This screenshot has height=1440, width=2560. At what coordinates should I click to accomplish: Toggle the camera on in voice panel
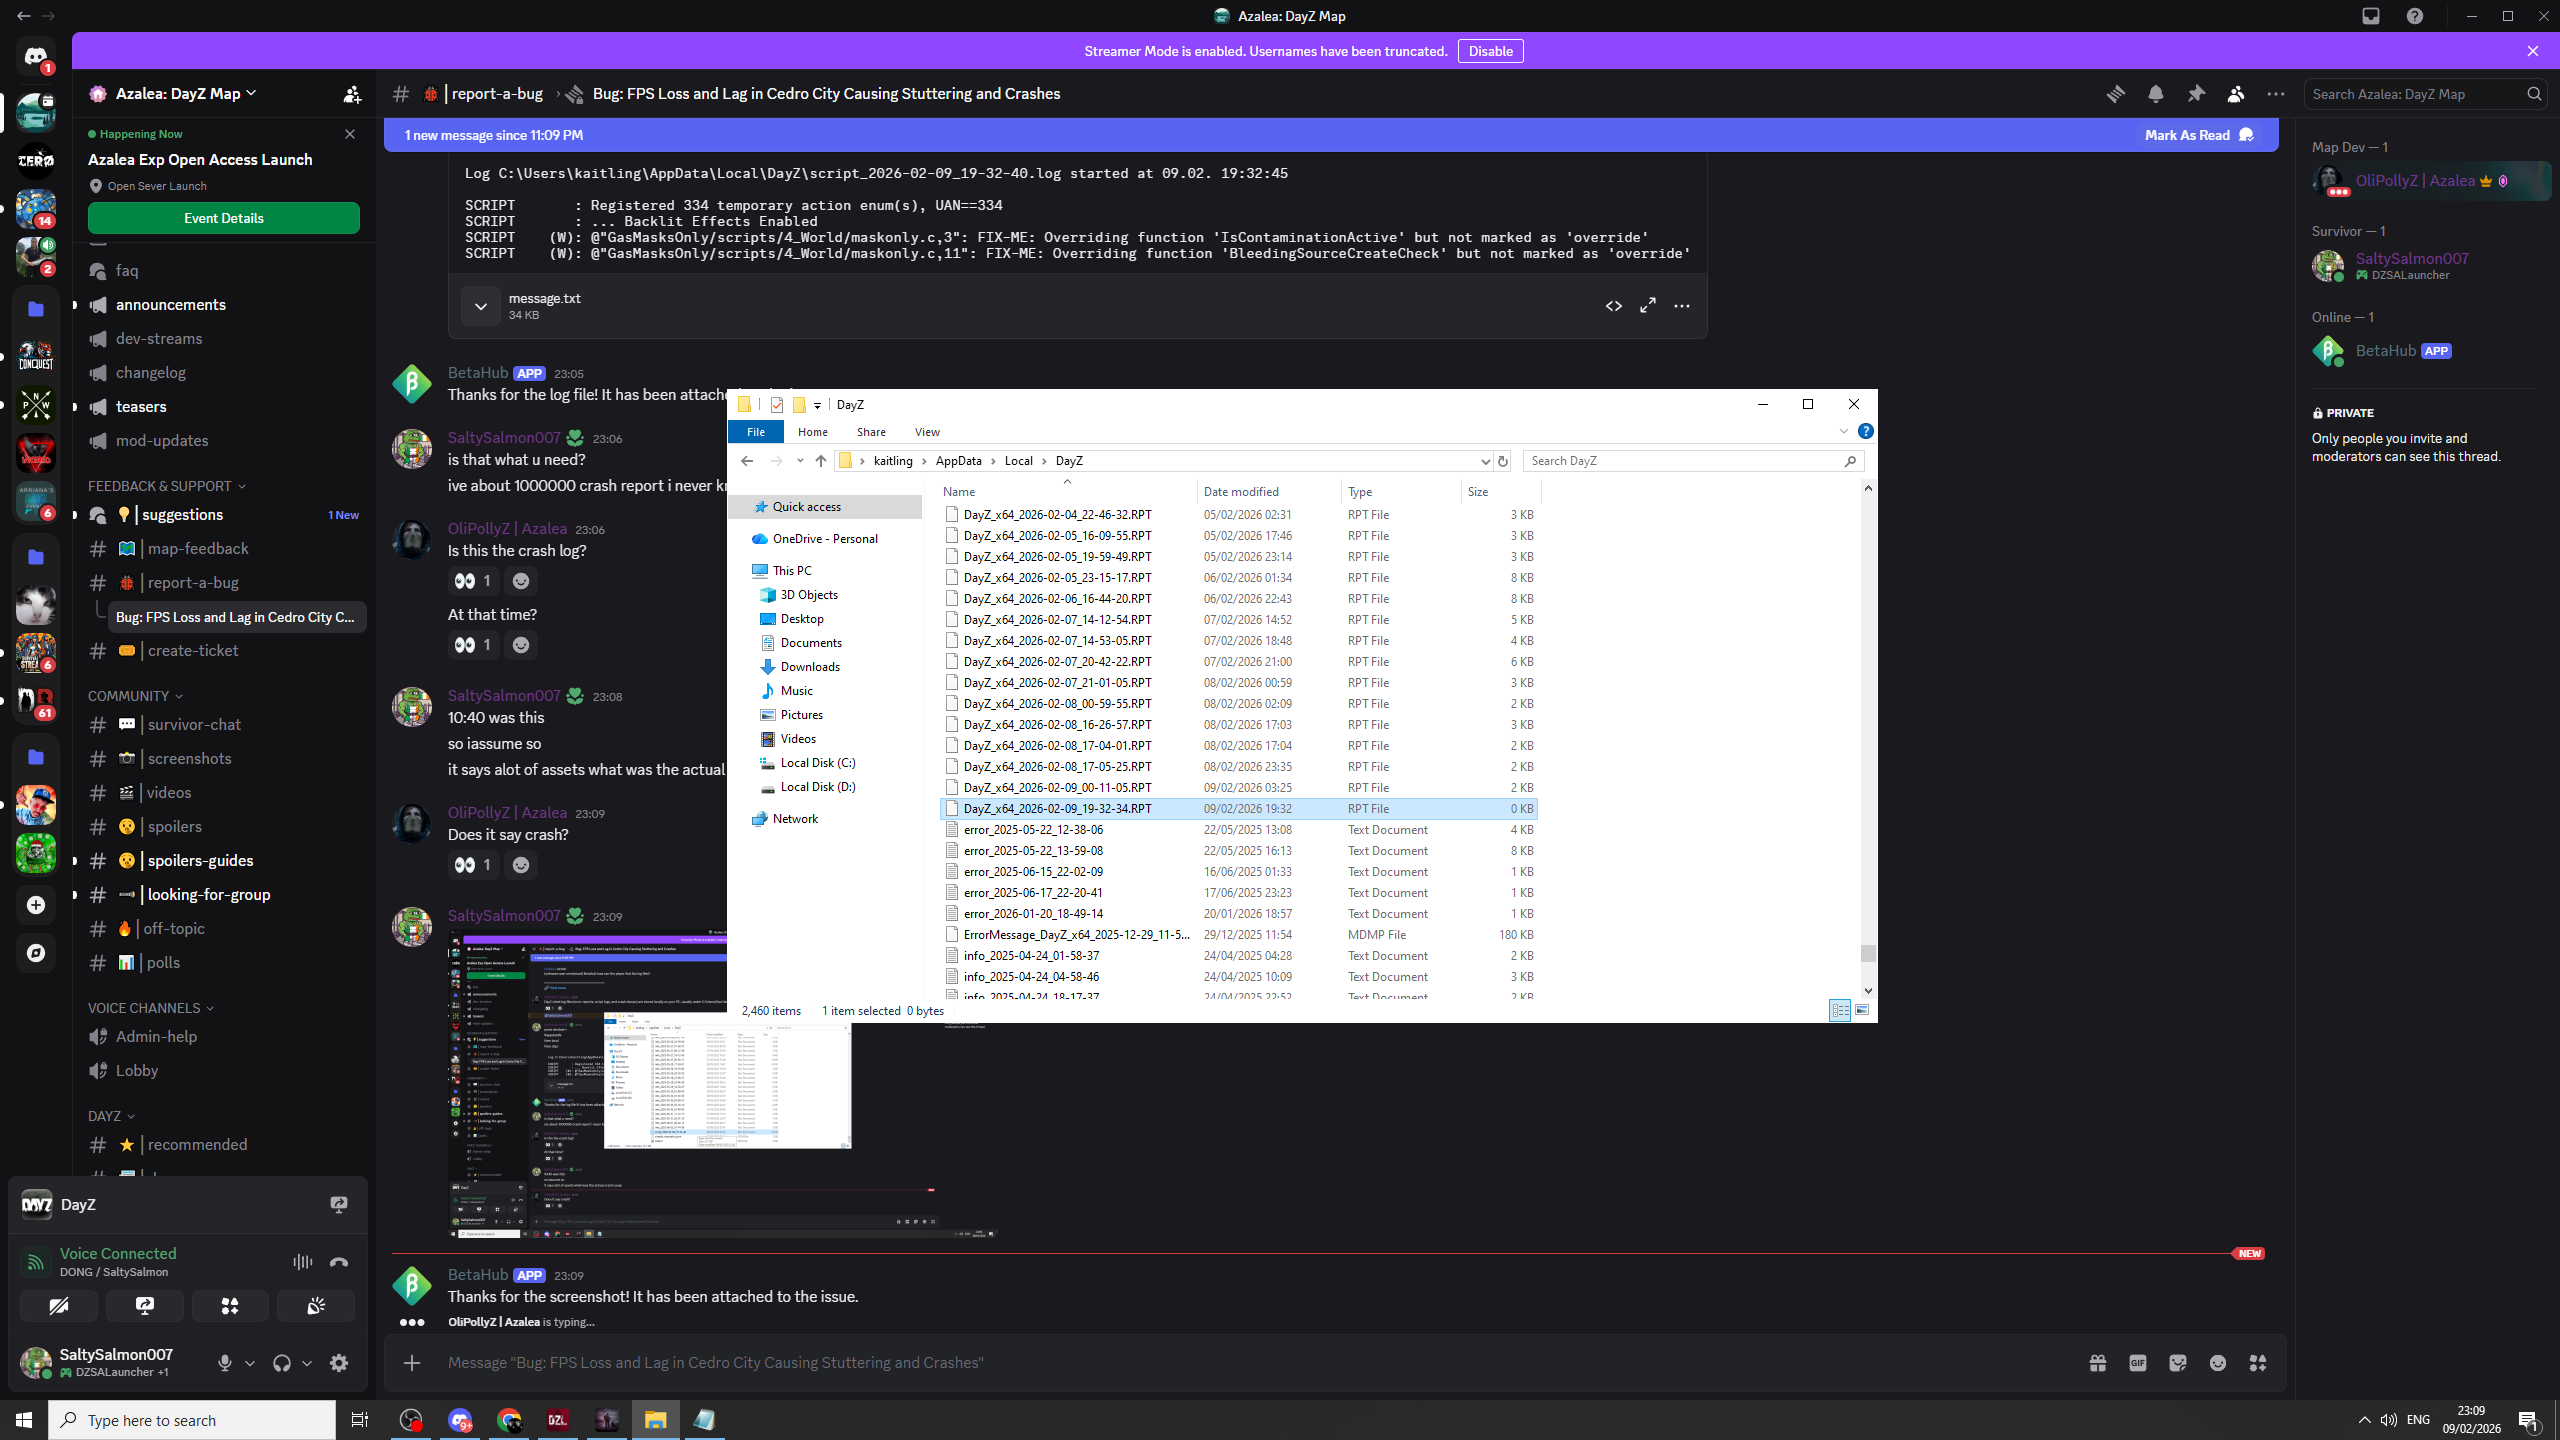[x=59, y=1306]
